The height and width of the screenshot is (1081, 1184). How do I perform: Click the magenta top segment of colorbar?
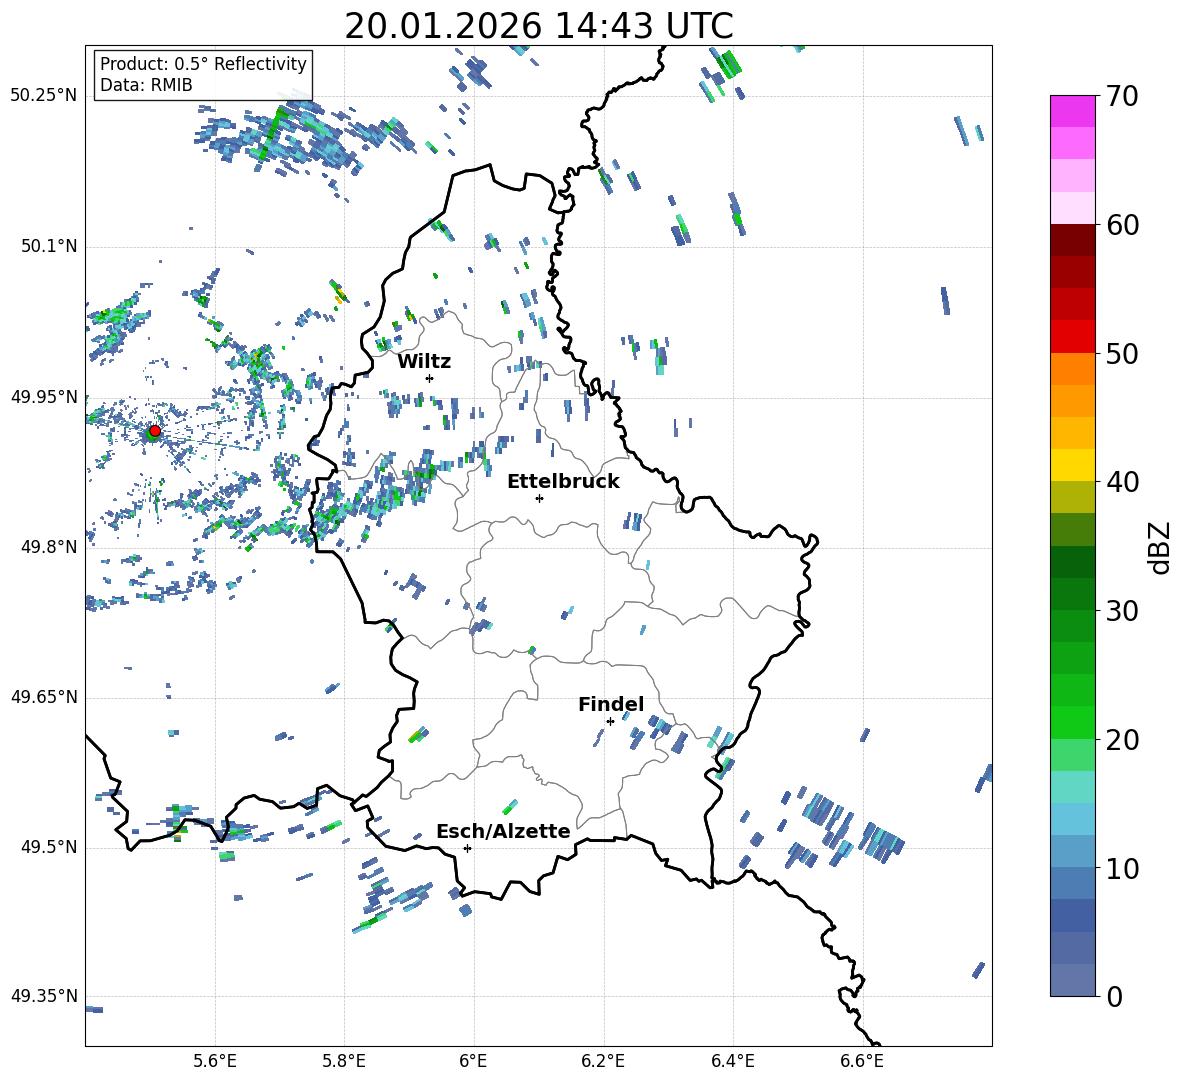1073,111
